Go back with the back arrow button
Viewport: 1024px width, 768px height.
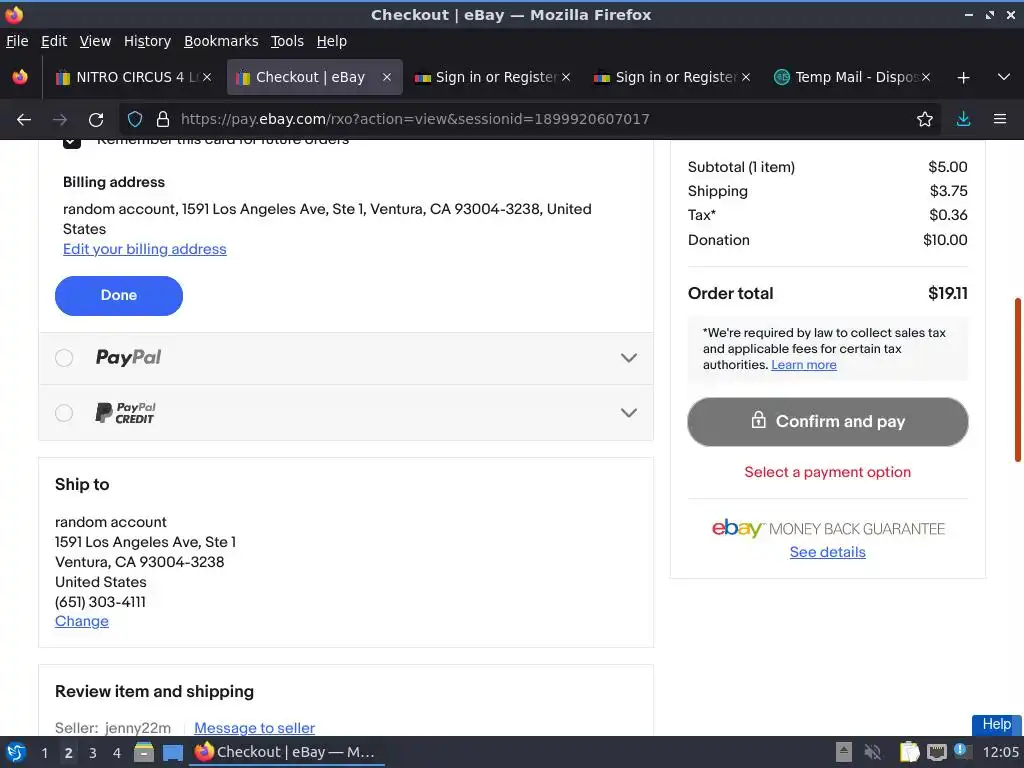coord(24,120)
